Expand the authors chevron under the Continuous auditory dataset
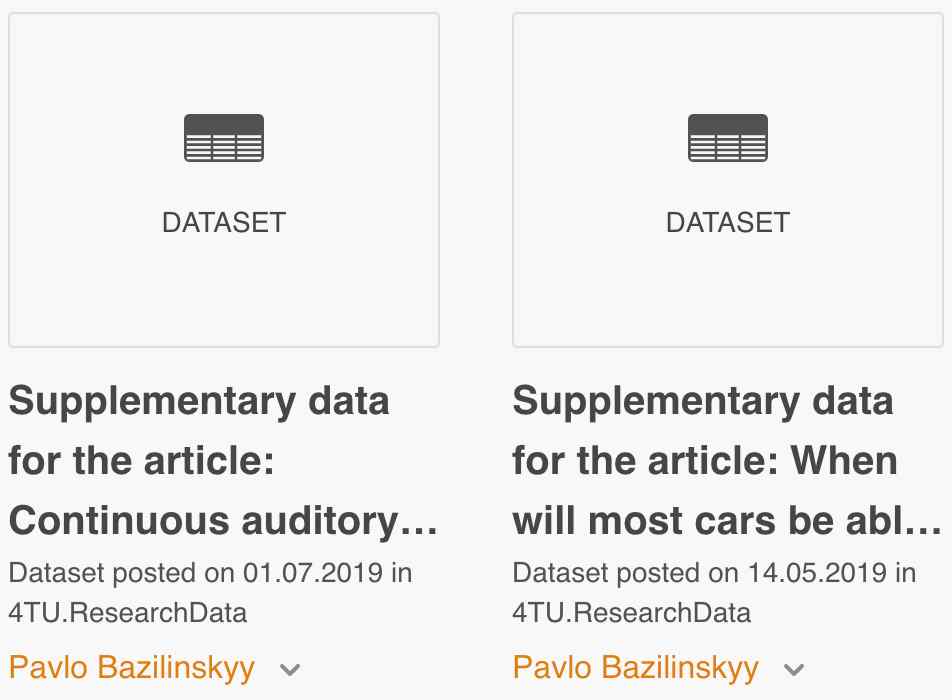Viewport: 952px width, 700px height. click(290, 670)
